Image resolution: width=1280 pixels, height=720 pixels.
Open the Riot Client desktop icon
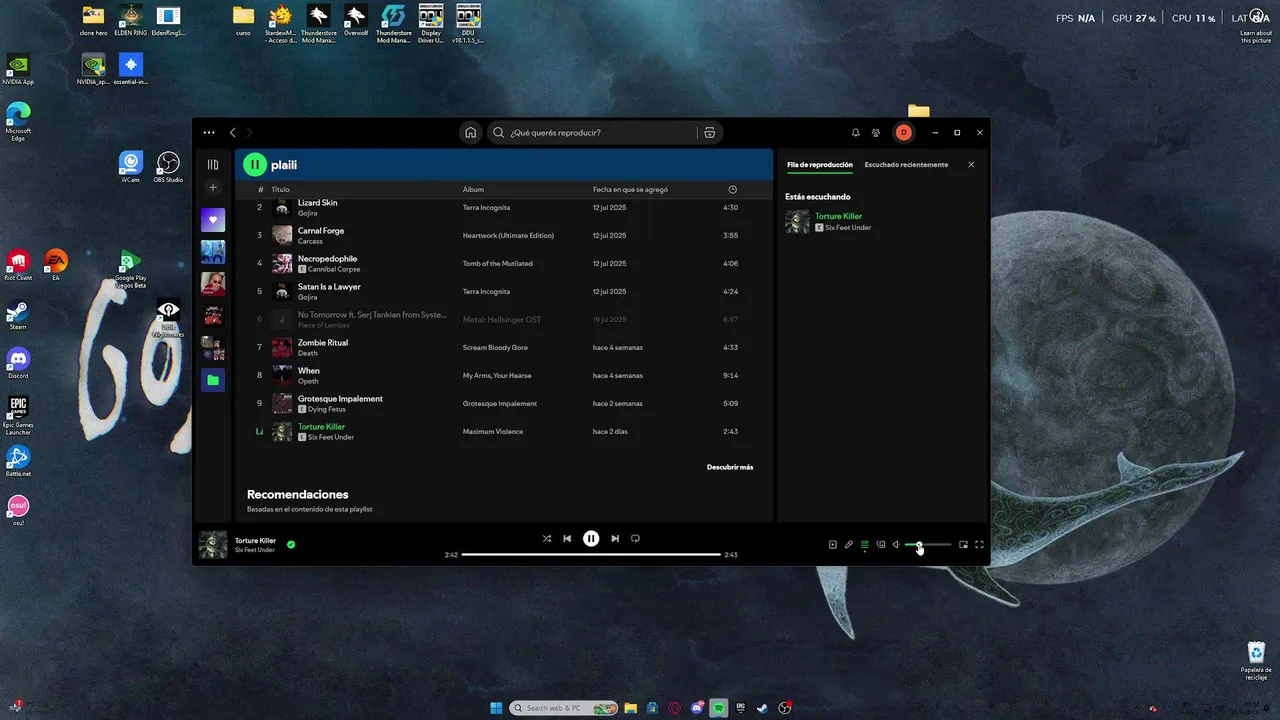18,265
